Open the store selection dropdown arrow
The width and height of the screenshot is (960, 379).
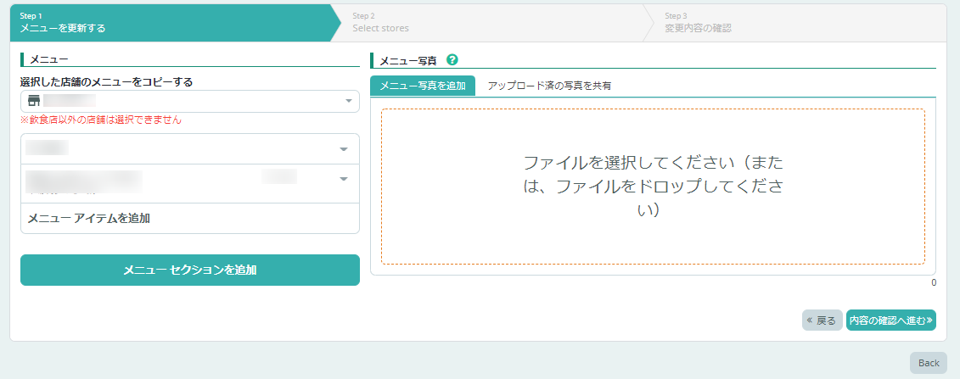(348, 101)
